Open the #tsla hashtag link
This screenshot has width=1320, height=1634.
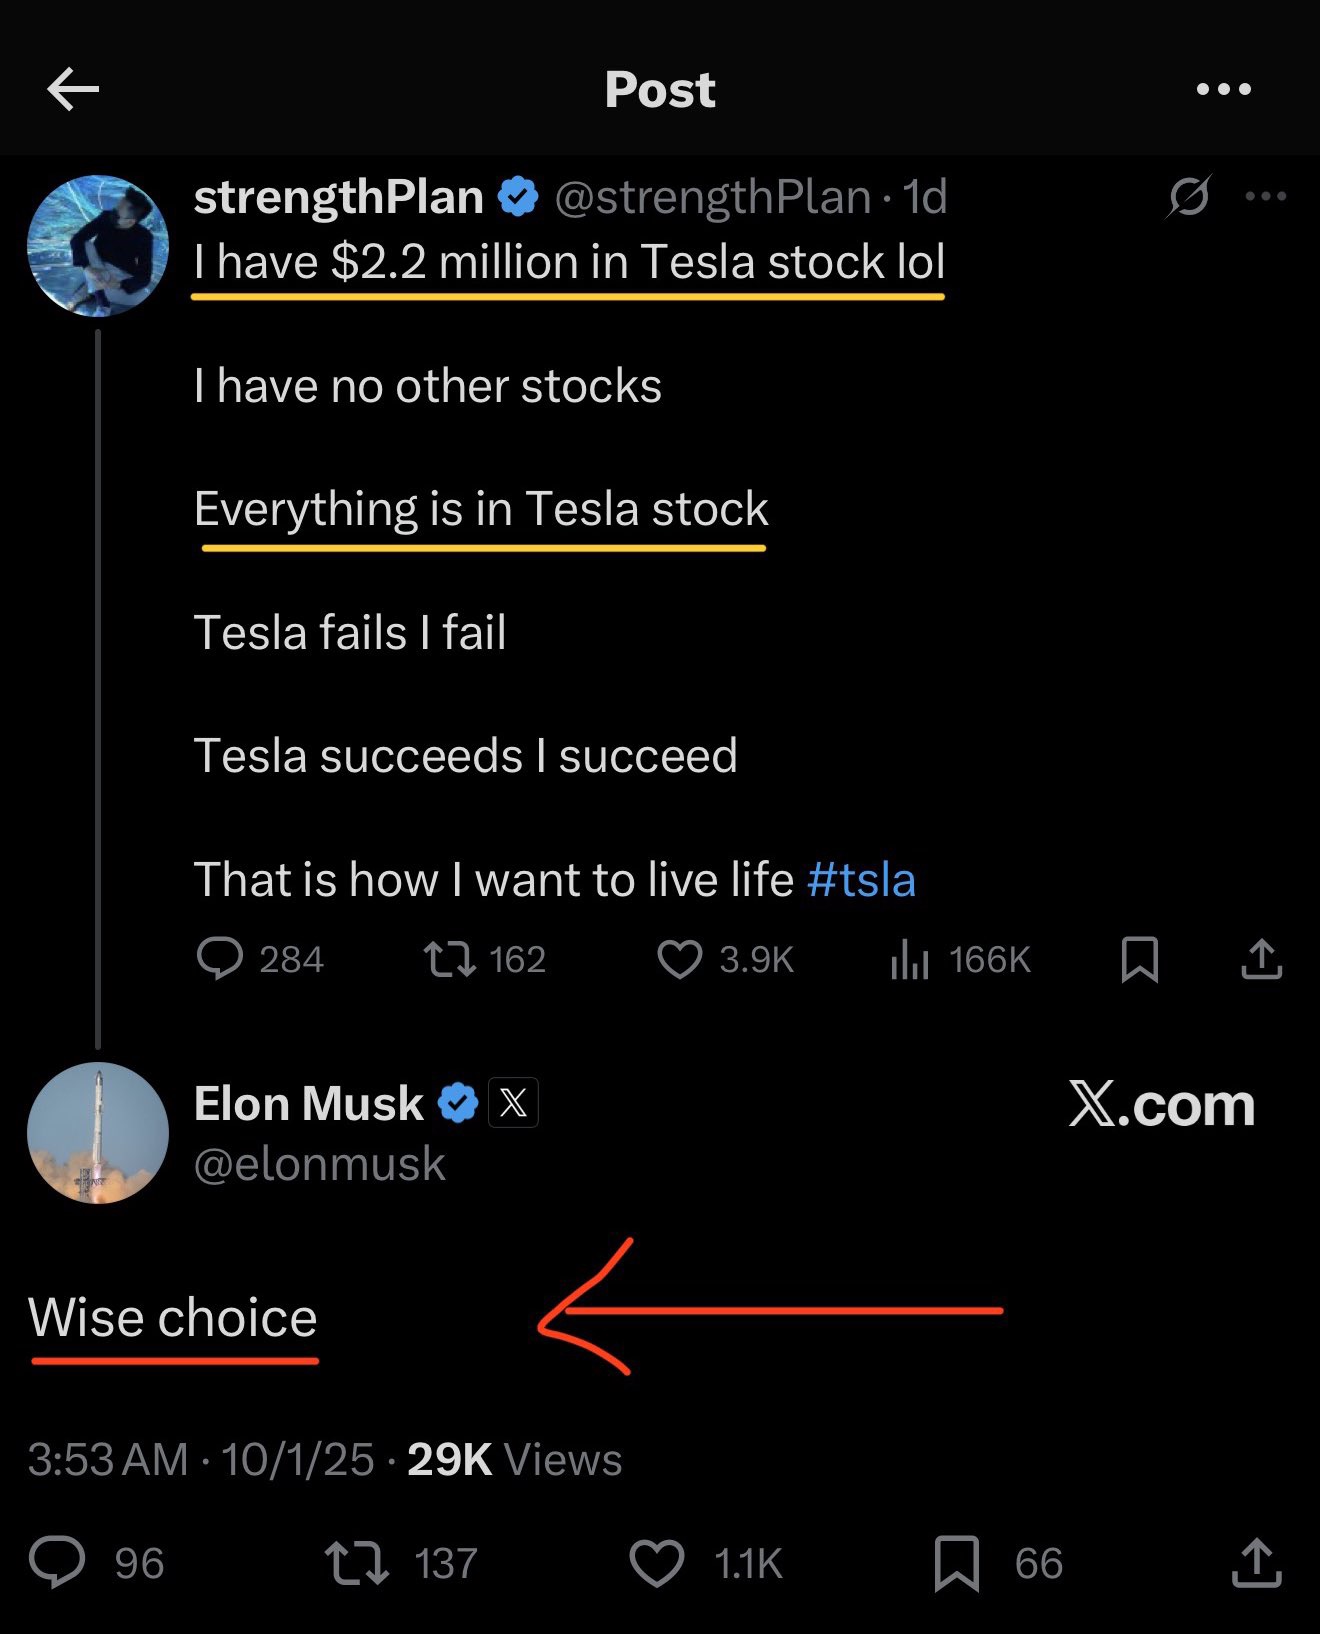click(861, 880)
